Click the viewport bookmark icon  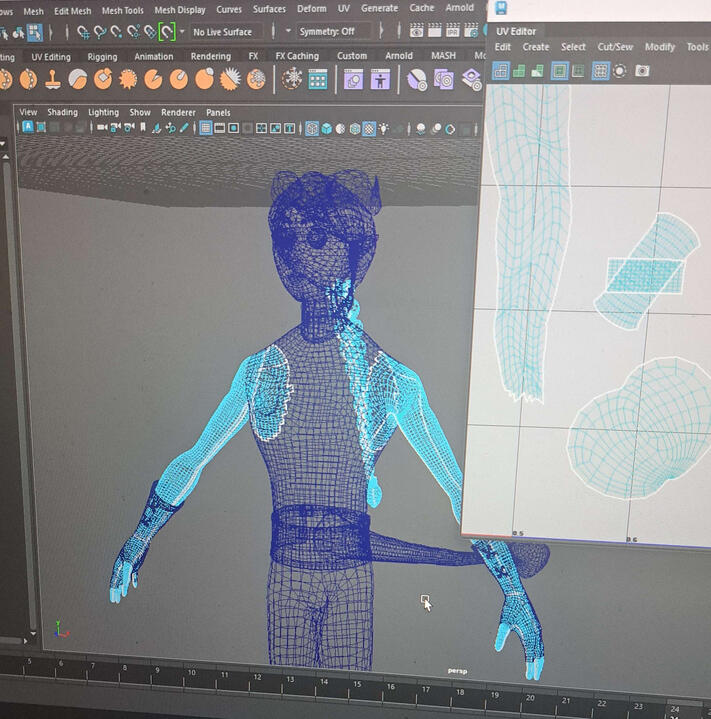(143, 128)
